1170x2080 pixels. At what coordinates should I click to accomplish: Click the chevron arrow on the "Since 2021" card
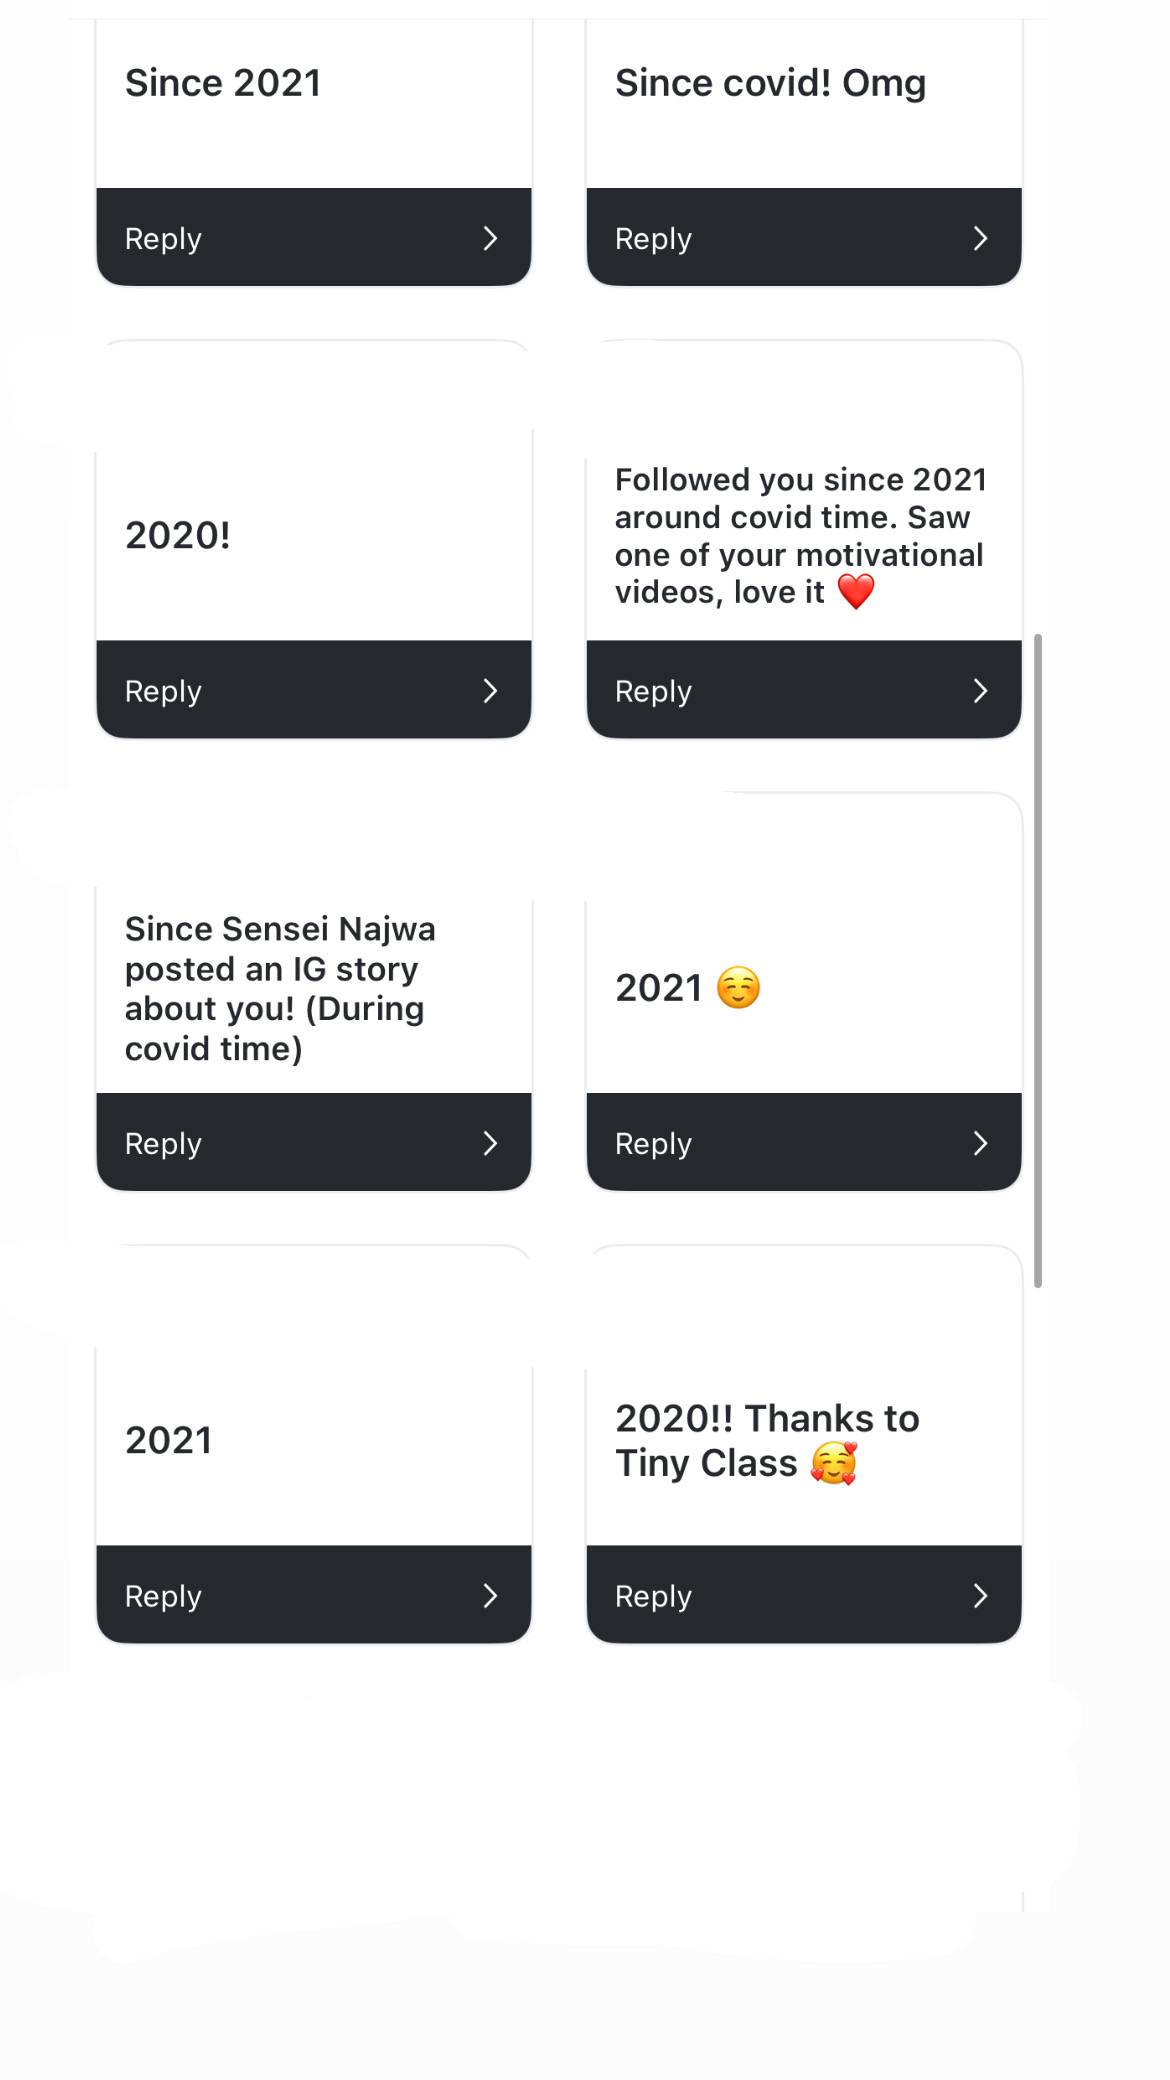coord(490,238)
